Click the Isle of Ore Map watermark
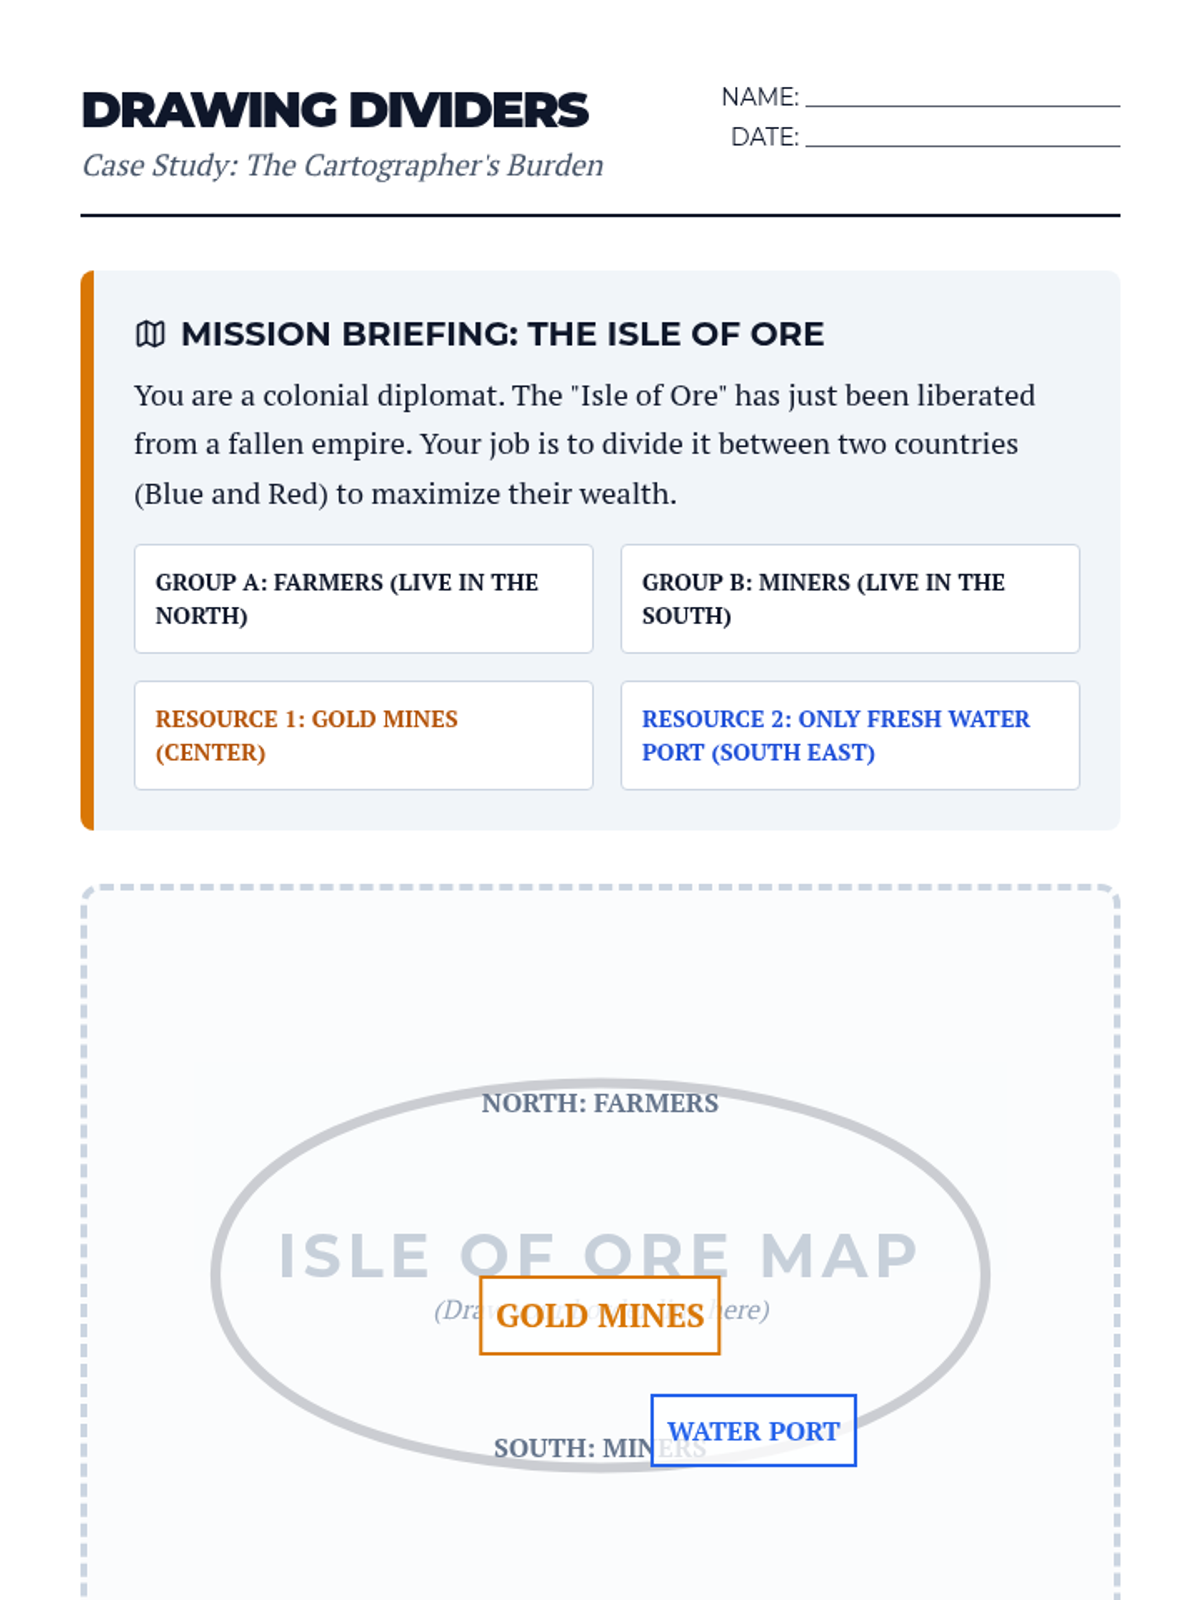The image size is (1200, 1600). tap(840, 1256)
